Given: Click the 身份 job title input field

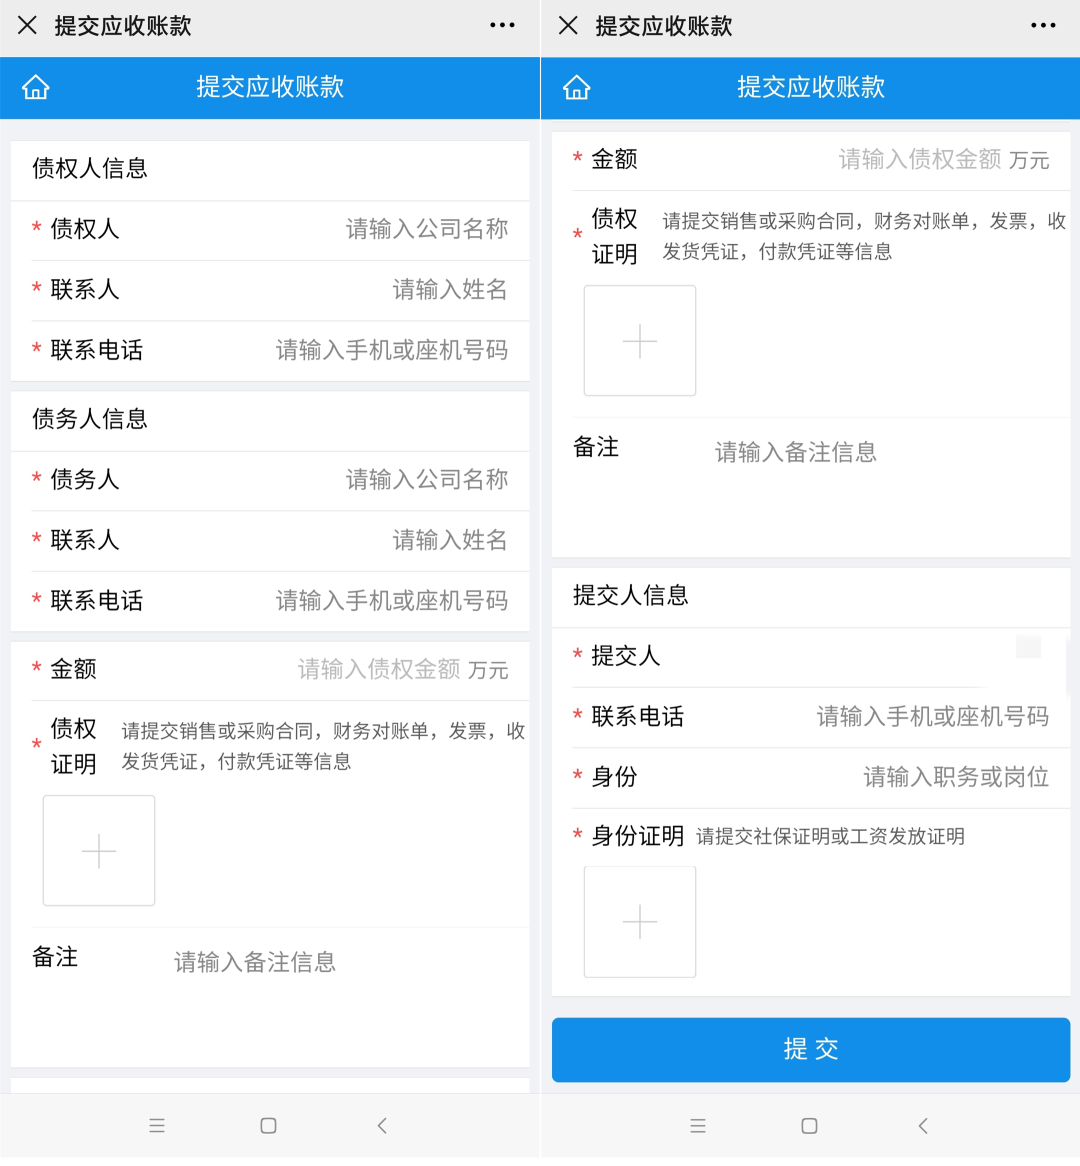Looking at the screenshot, I should (955, 777).
